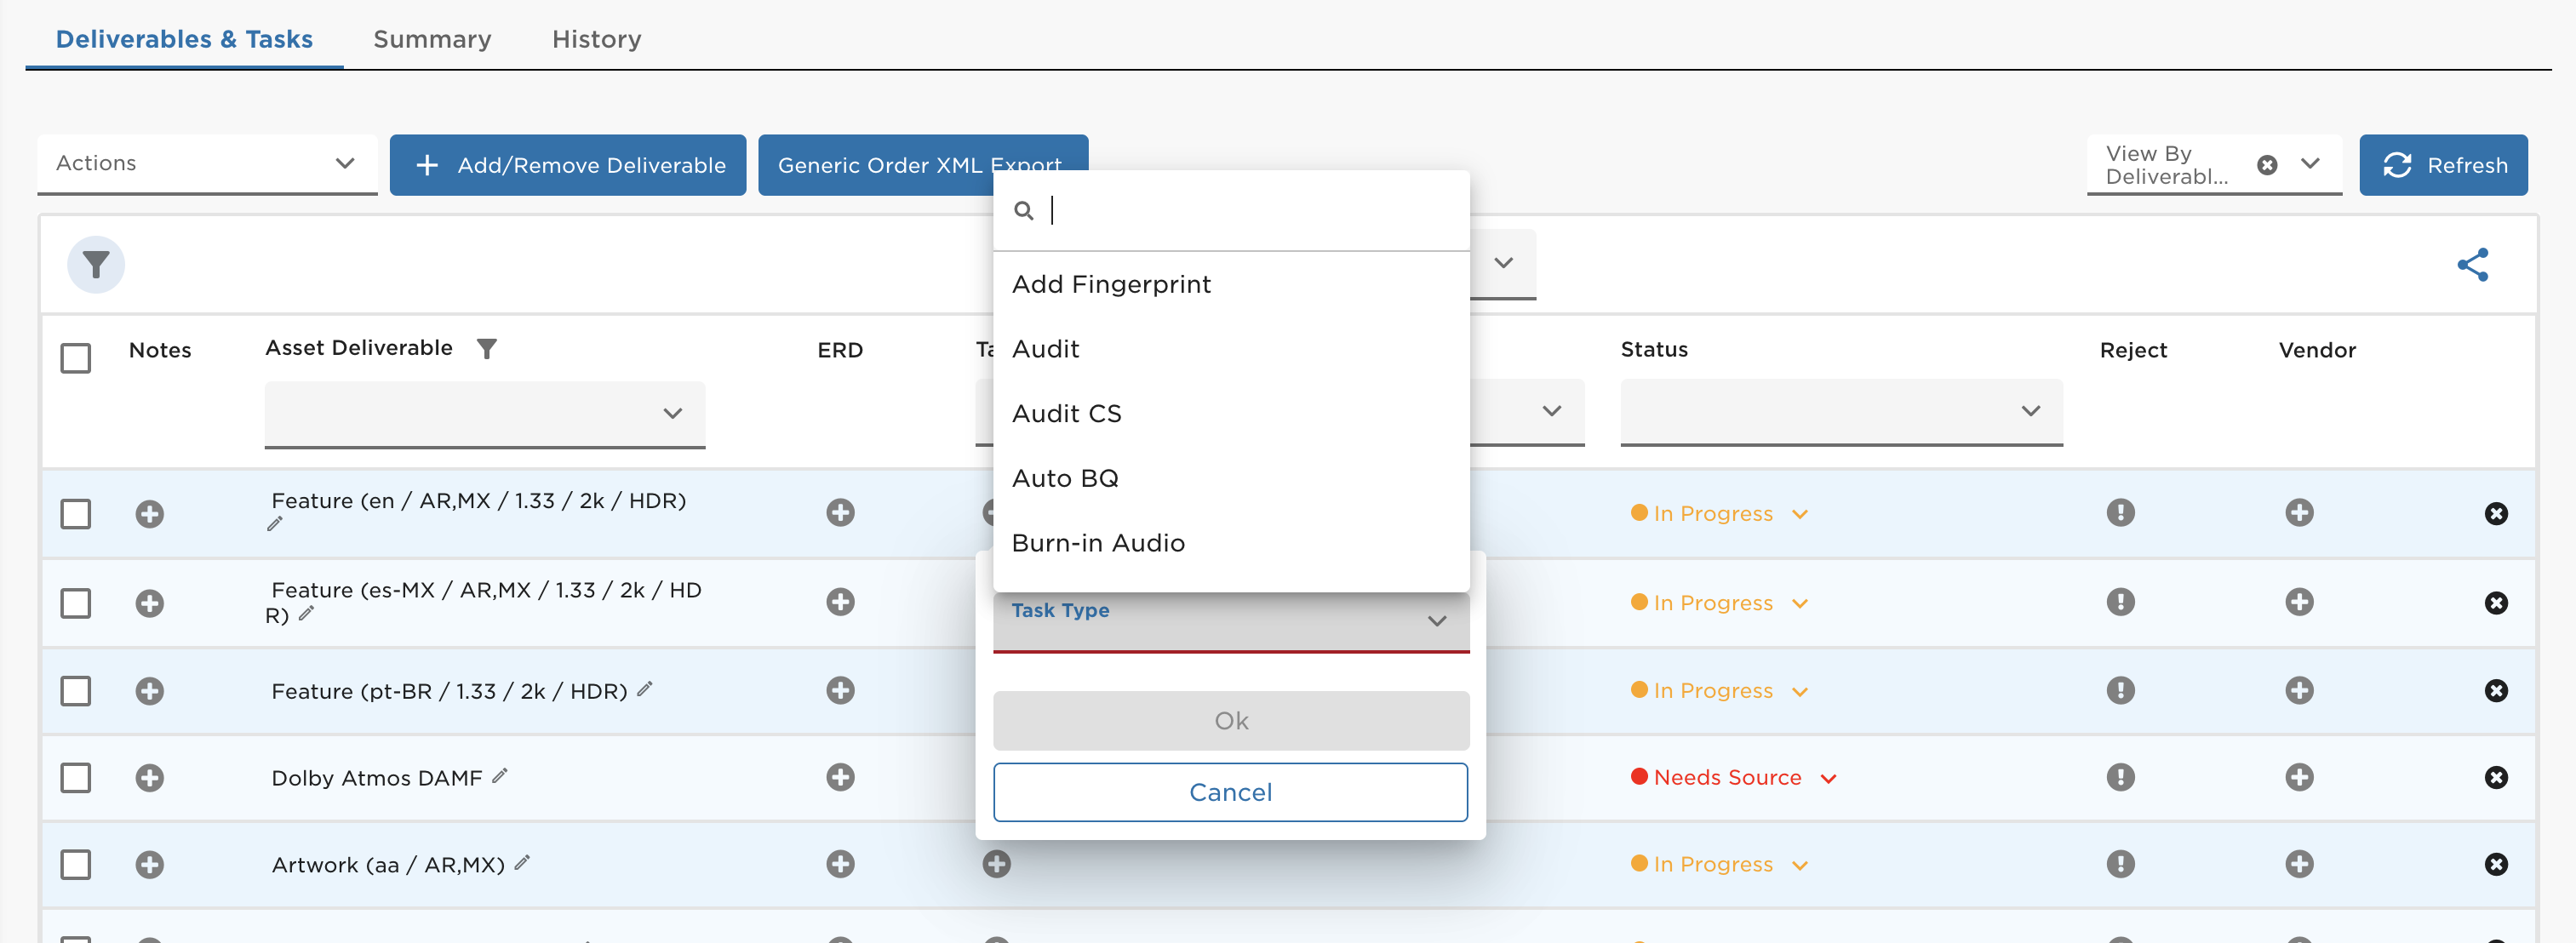
Task: Expand the View By Deliverable dropdown
Action: click(2310, 164)
